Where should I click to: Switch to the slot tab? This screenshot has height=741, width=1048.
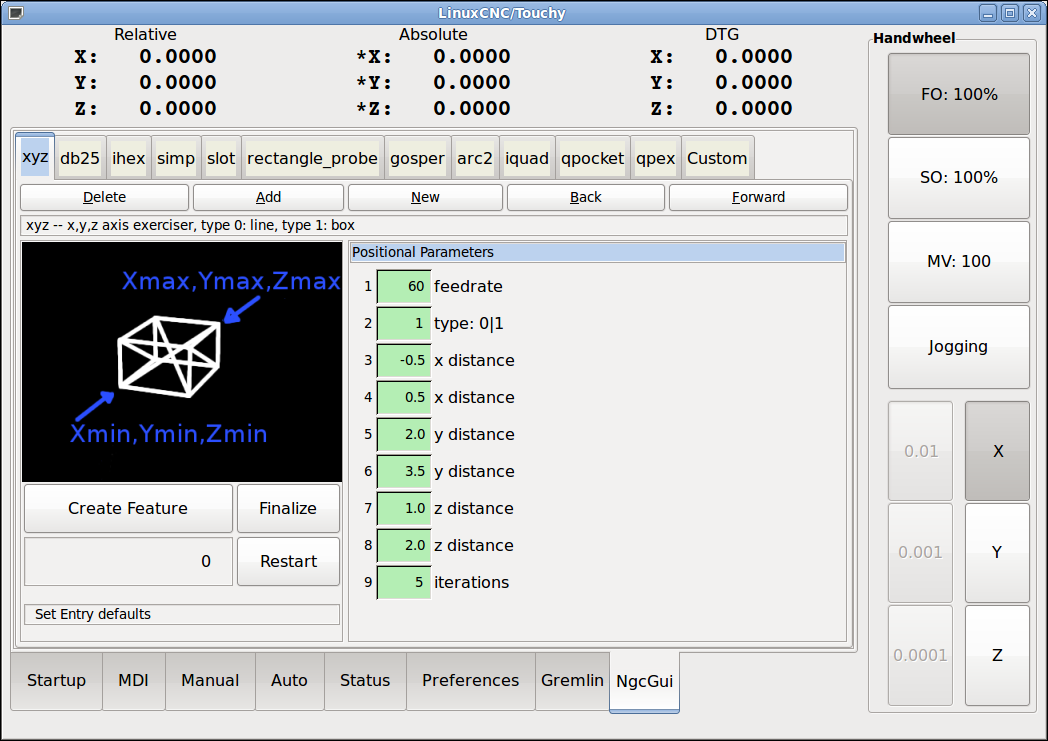point(221,158)
